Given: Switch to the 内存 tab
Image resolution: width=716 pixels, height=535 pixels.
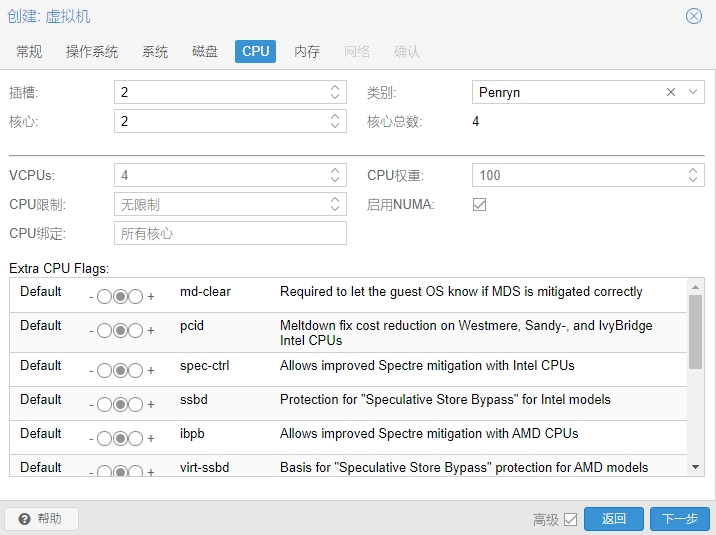Looking at the screenshot, I should point(307,51).
